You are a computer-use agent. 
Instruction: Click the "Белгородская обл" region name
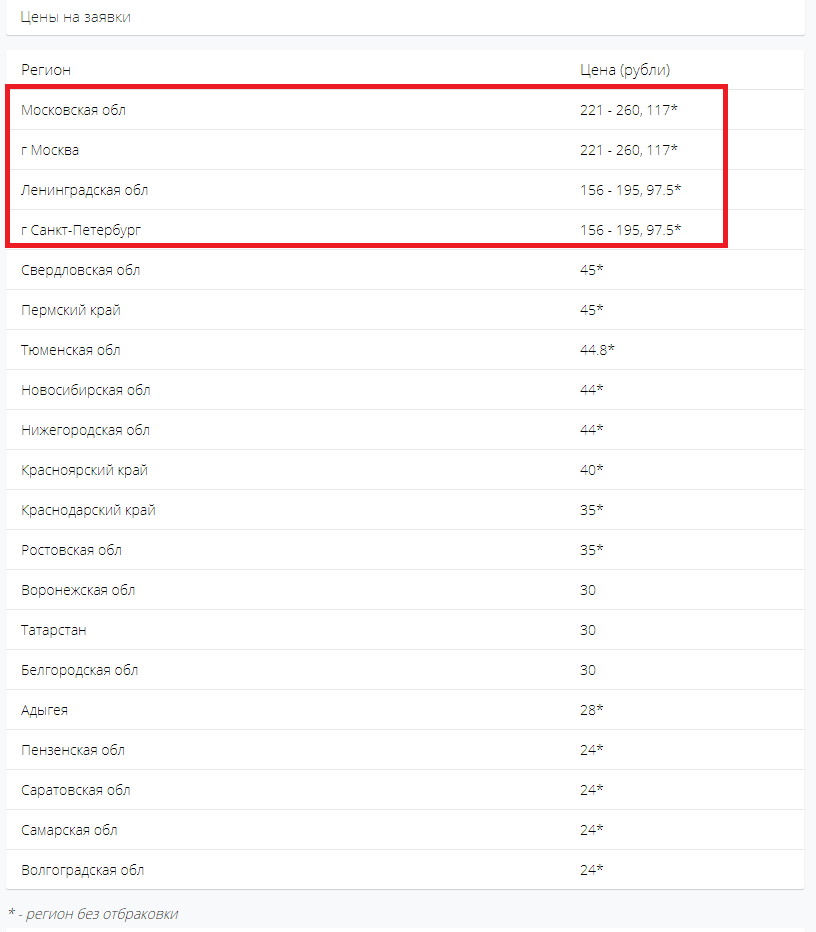tap(79, 670)
